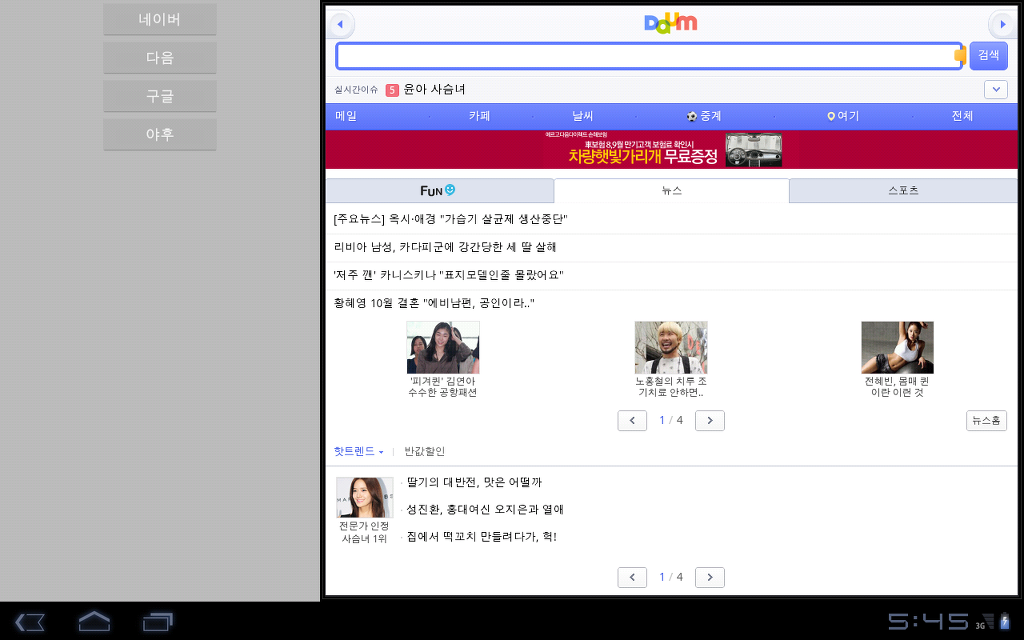Viewport: 1024px width, 640px height.
Task: Click caption 전혜빈, 몸매 퀸 이란 이런 것
Action: point(897,387)
